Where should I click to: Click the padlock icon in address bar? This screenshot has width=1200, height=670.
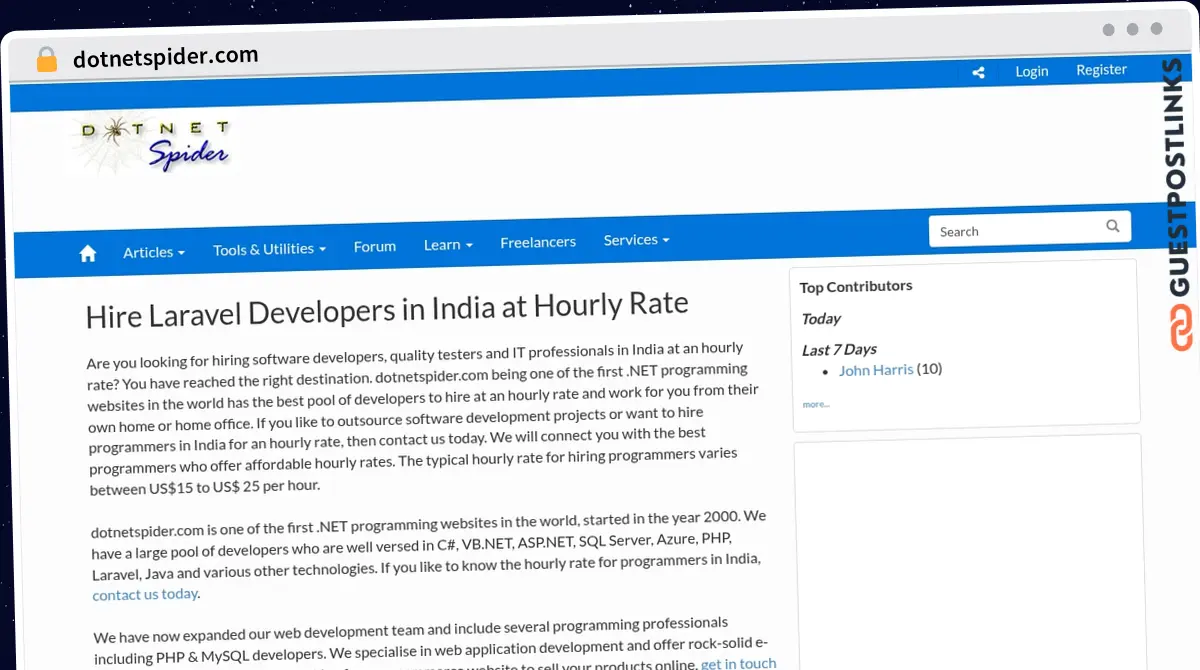pyautogui.click(x=46, y=60)
